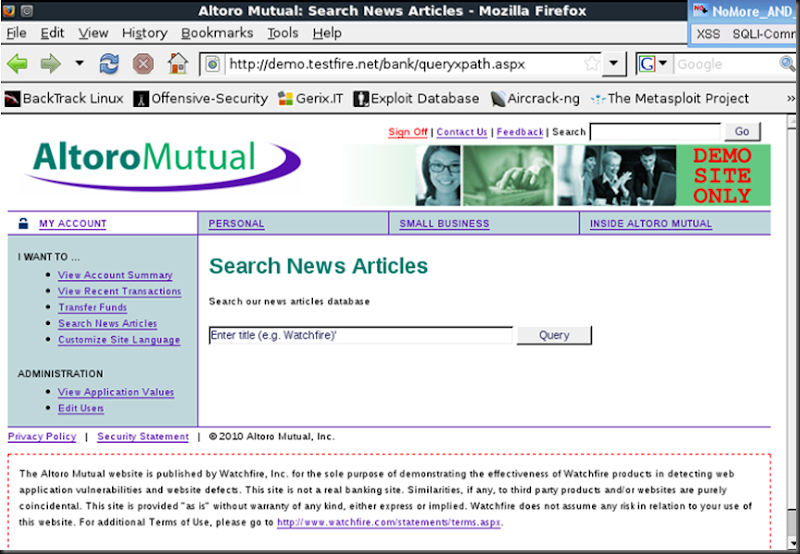This screenshot has height=554, width=800.
Task: Click the NoMore_AND window title icon
Action: 700,11
